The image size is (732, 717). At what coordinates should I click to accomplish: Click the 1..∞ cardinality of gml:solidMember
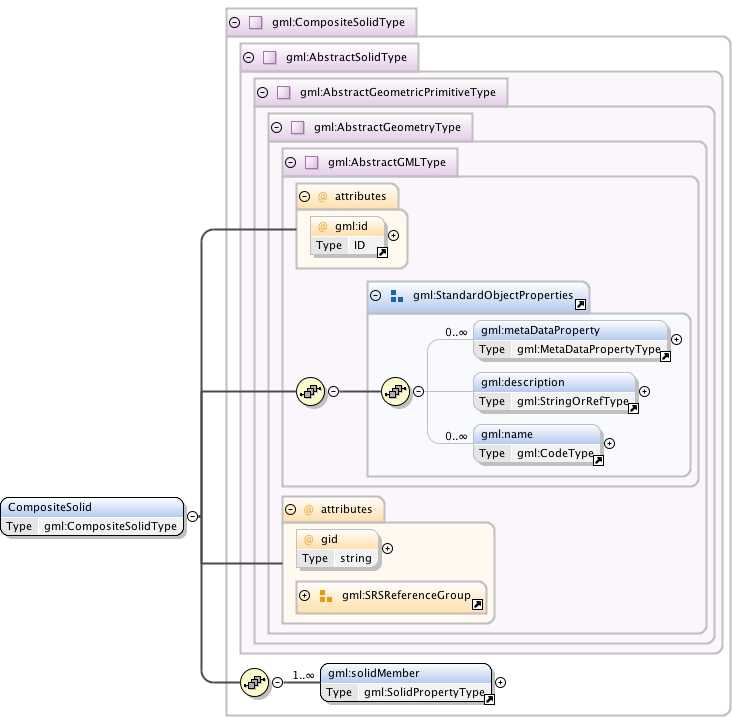tap(303, 675)
